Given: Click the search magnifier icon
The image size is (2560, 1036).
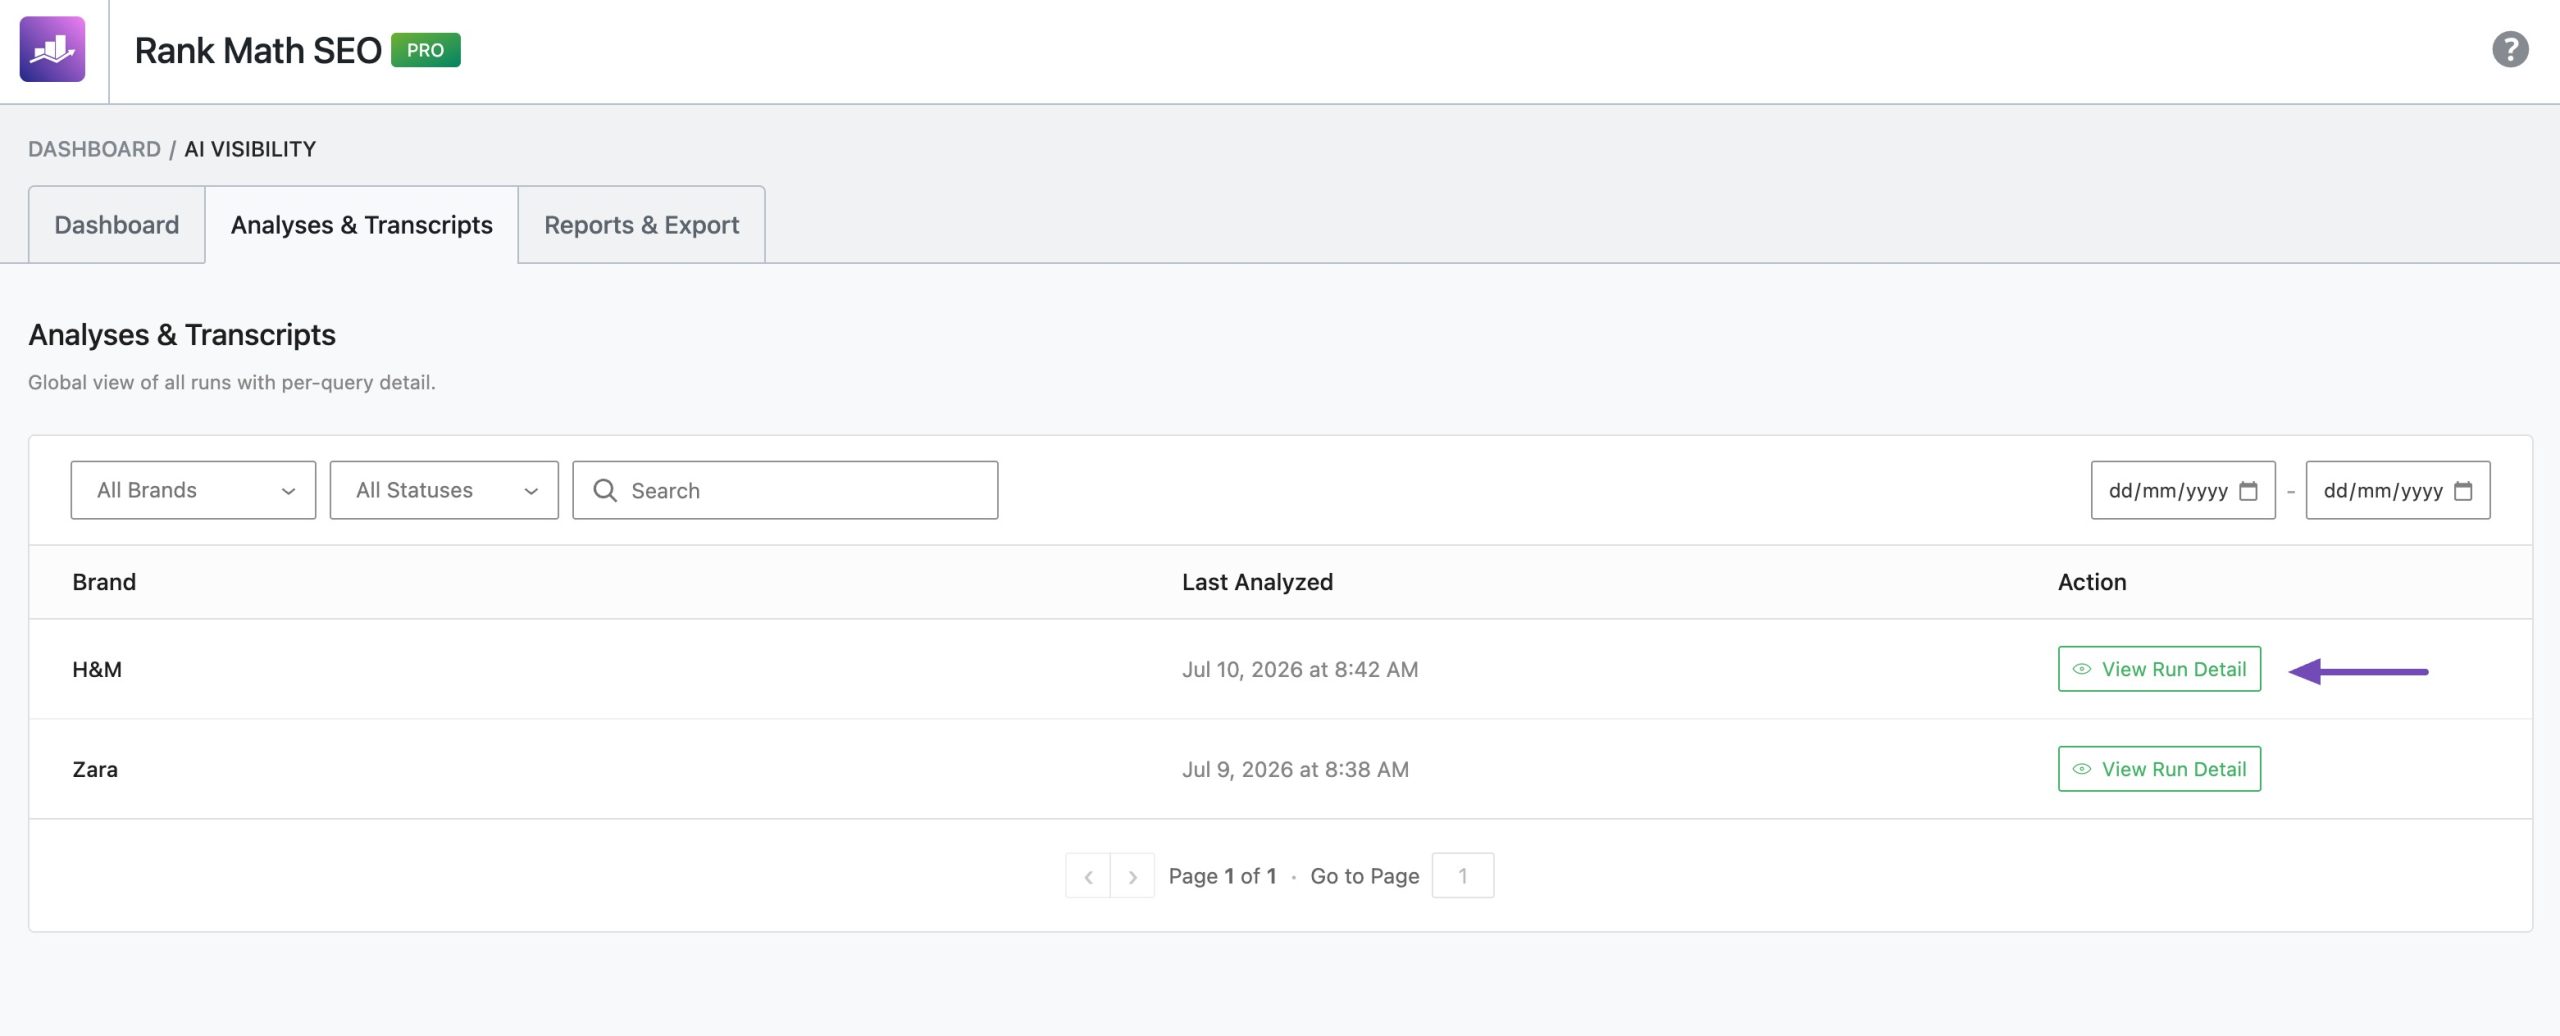Looking at the screenshot, I should pos(605,490).
